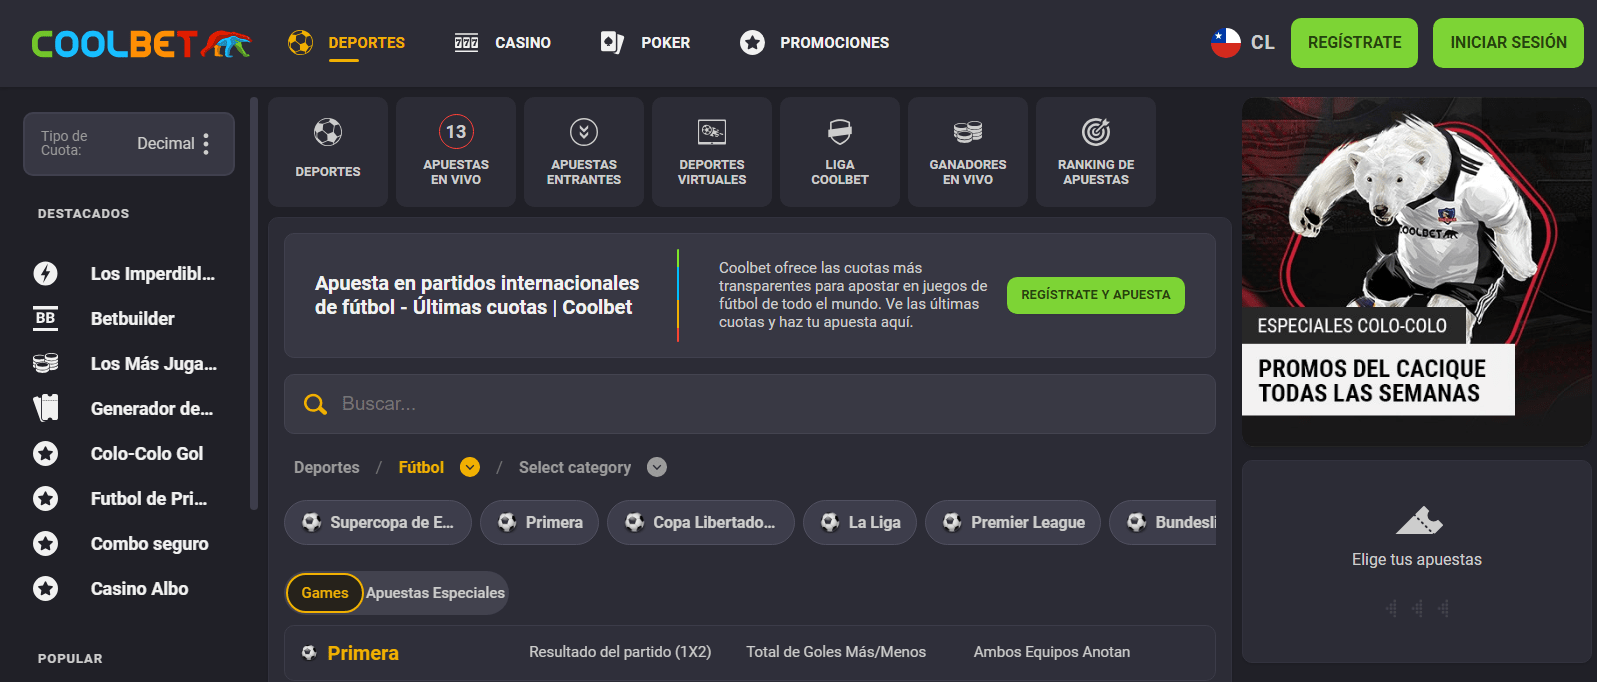The width and height of the screenshot is (1597, 682).
Task: Click the betslip ticket icon
Action: [x=1418, y=520]
